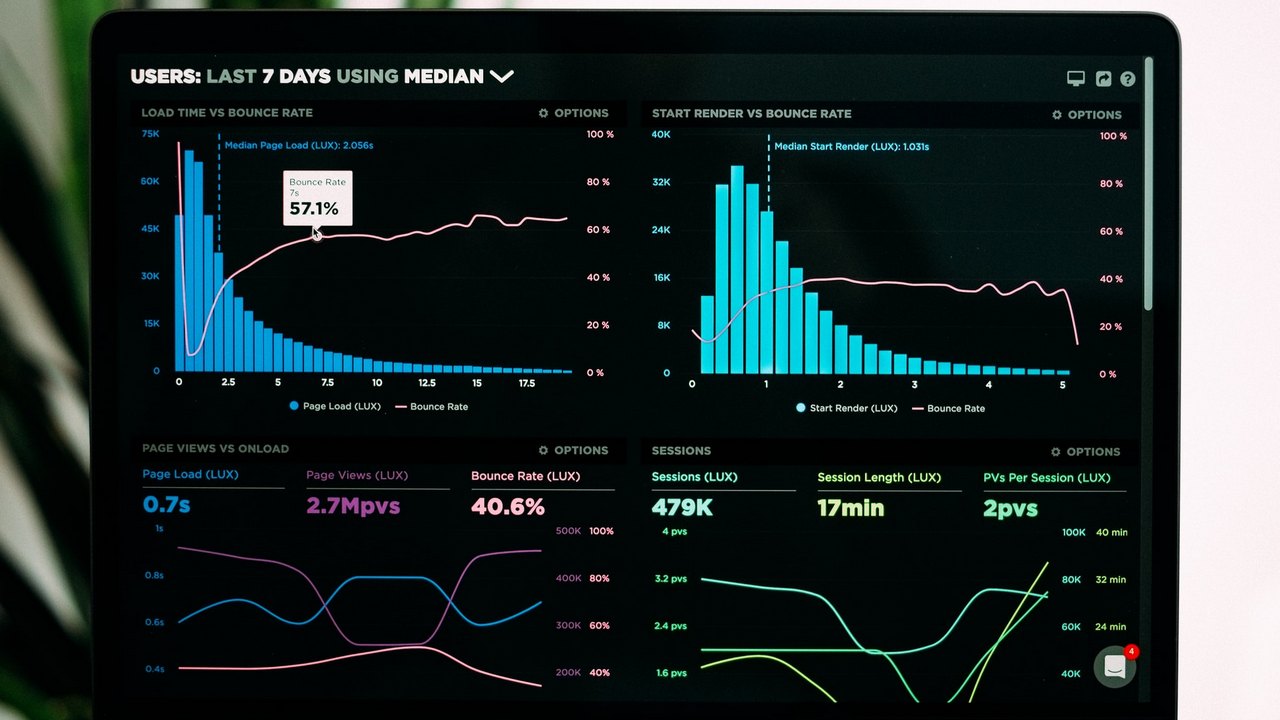This screenshot has width=1280, height=720.
Task: Click gear icon in Load Time vs Bounce Rate panel
Action: pyautogui.click(x=544, y=113)
